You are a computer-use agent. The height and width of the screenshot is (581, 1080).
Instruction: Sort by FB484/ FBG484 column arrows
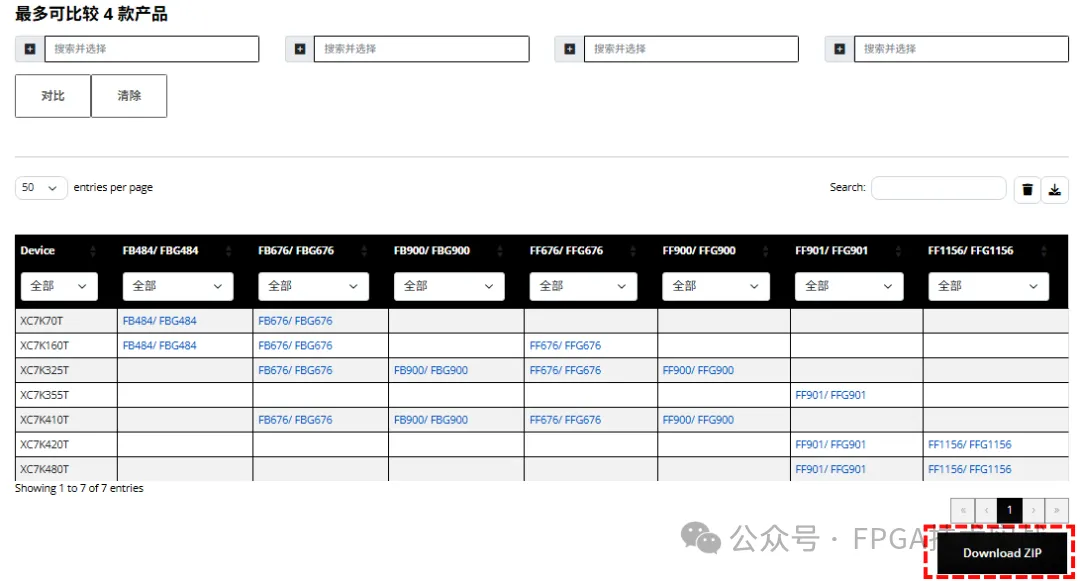click(x=228, y=251)
